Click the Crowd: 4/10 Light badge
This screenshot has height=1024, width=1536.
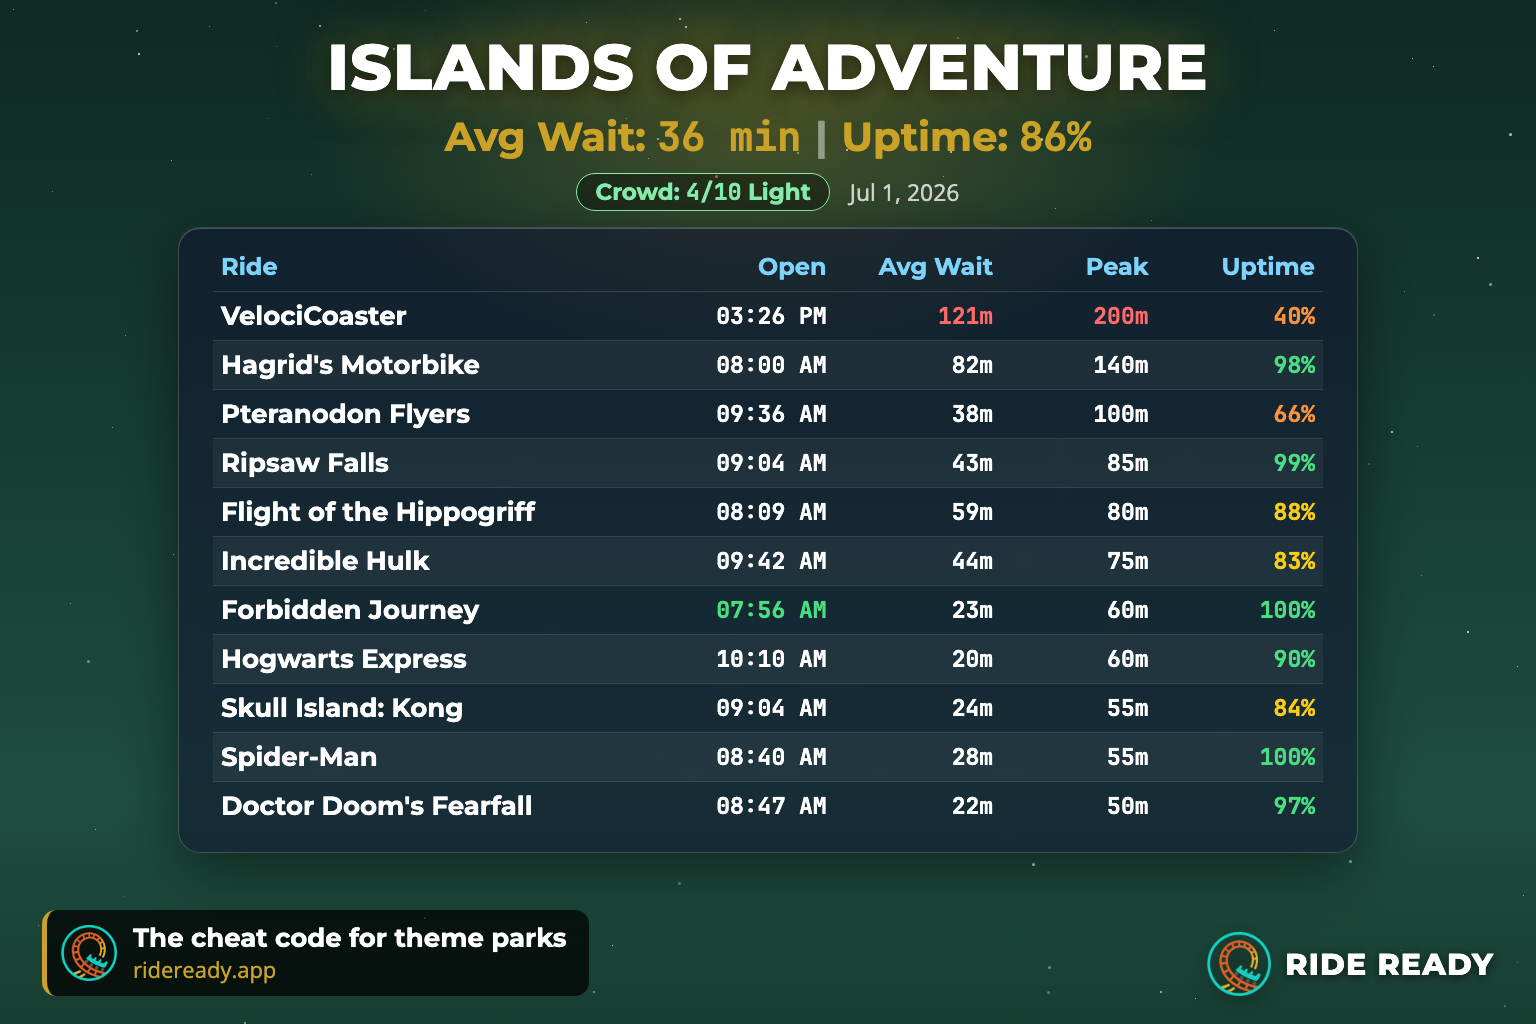point(703,192)
